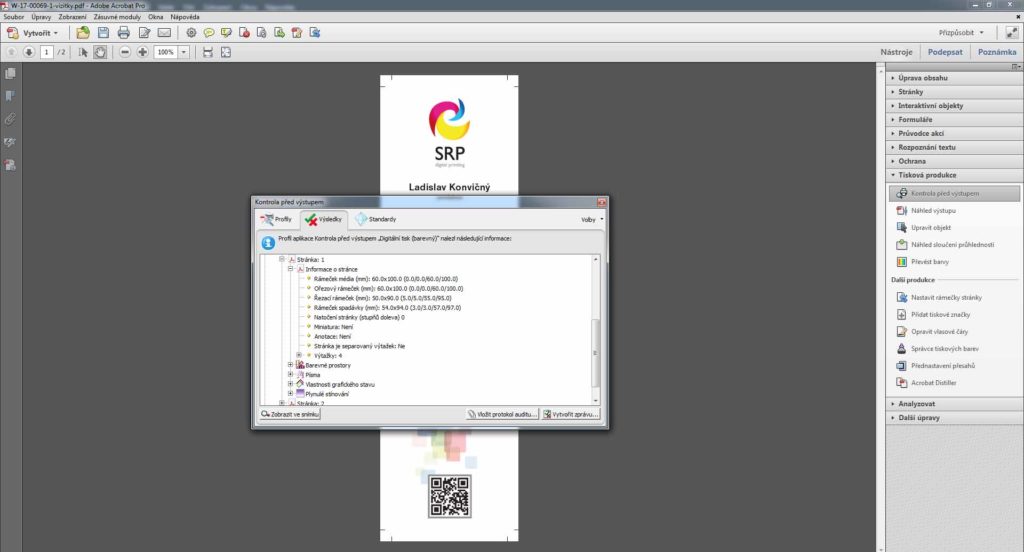Click the 100% zoom value field
1024x552 pixels.
(x=166, y=52)
